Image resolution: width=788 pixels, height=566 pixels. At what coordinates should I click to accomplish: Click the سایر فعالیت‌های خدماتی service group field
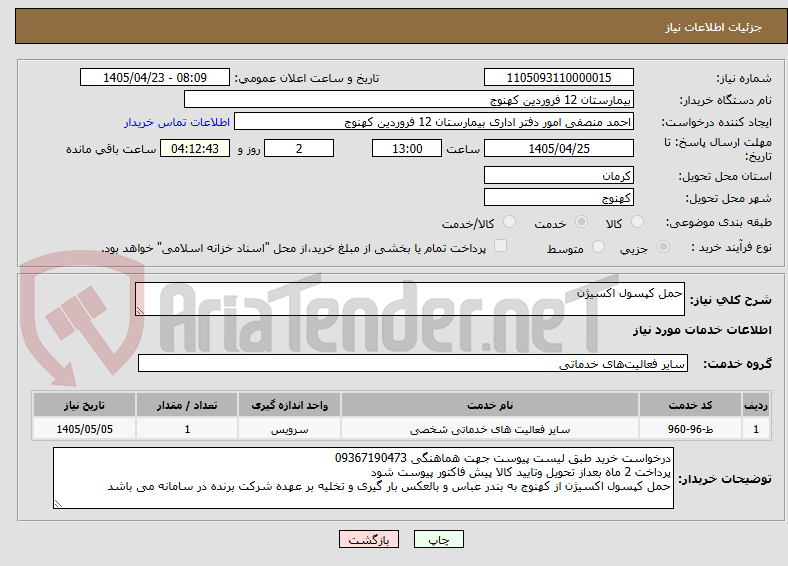413,363
